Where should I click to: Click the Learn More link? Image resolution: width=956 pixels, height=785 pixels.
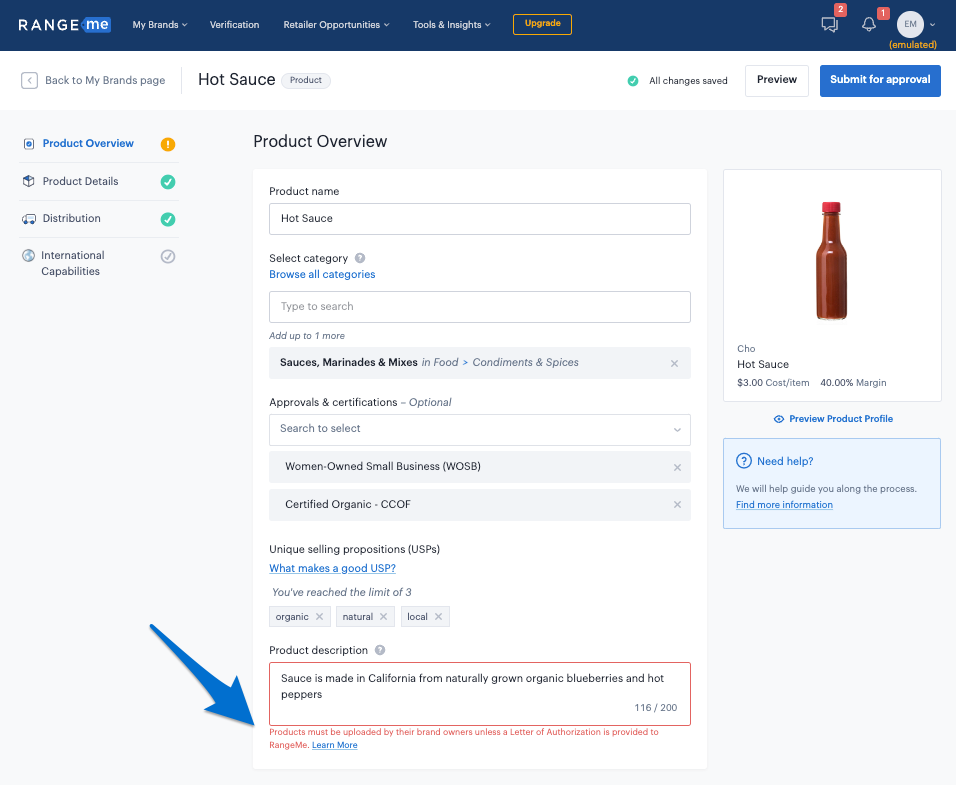(335, 745)
